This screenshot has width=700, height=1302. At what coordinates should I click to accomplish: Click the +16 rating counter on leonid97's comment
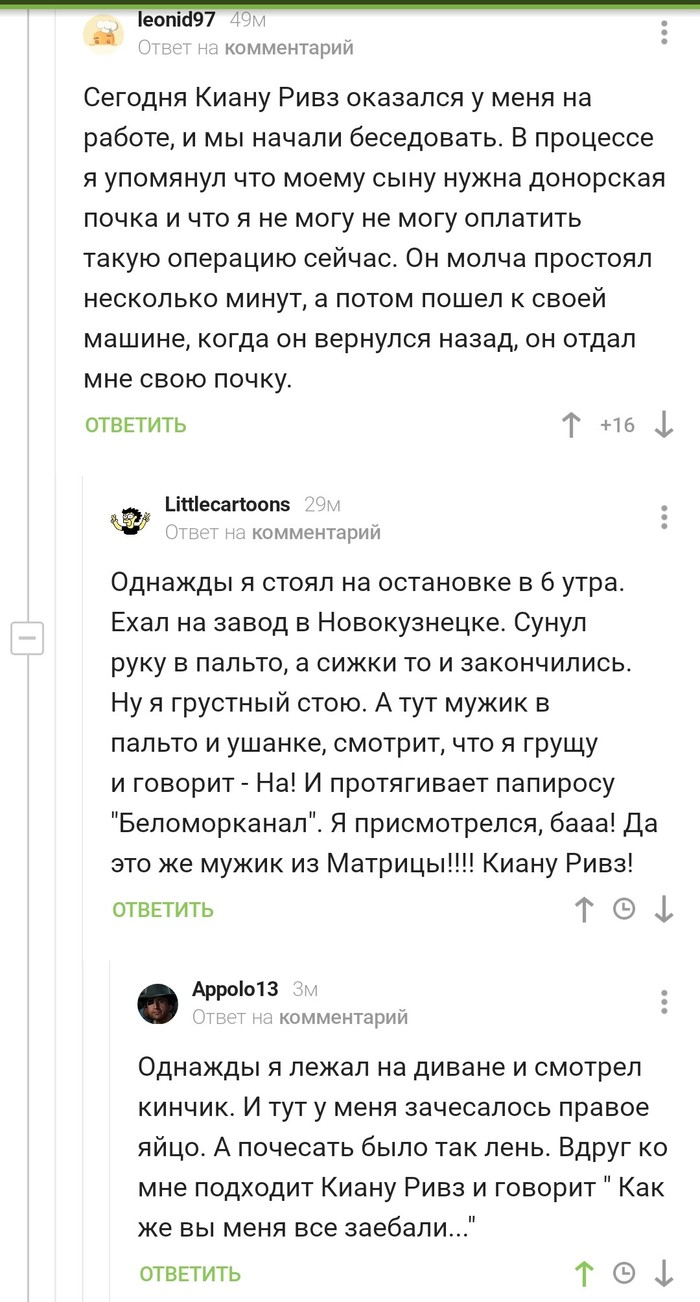(x=618, y=424)
